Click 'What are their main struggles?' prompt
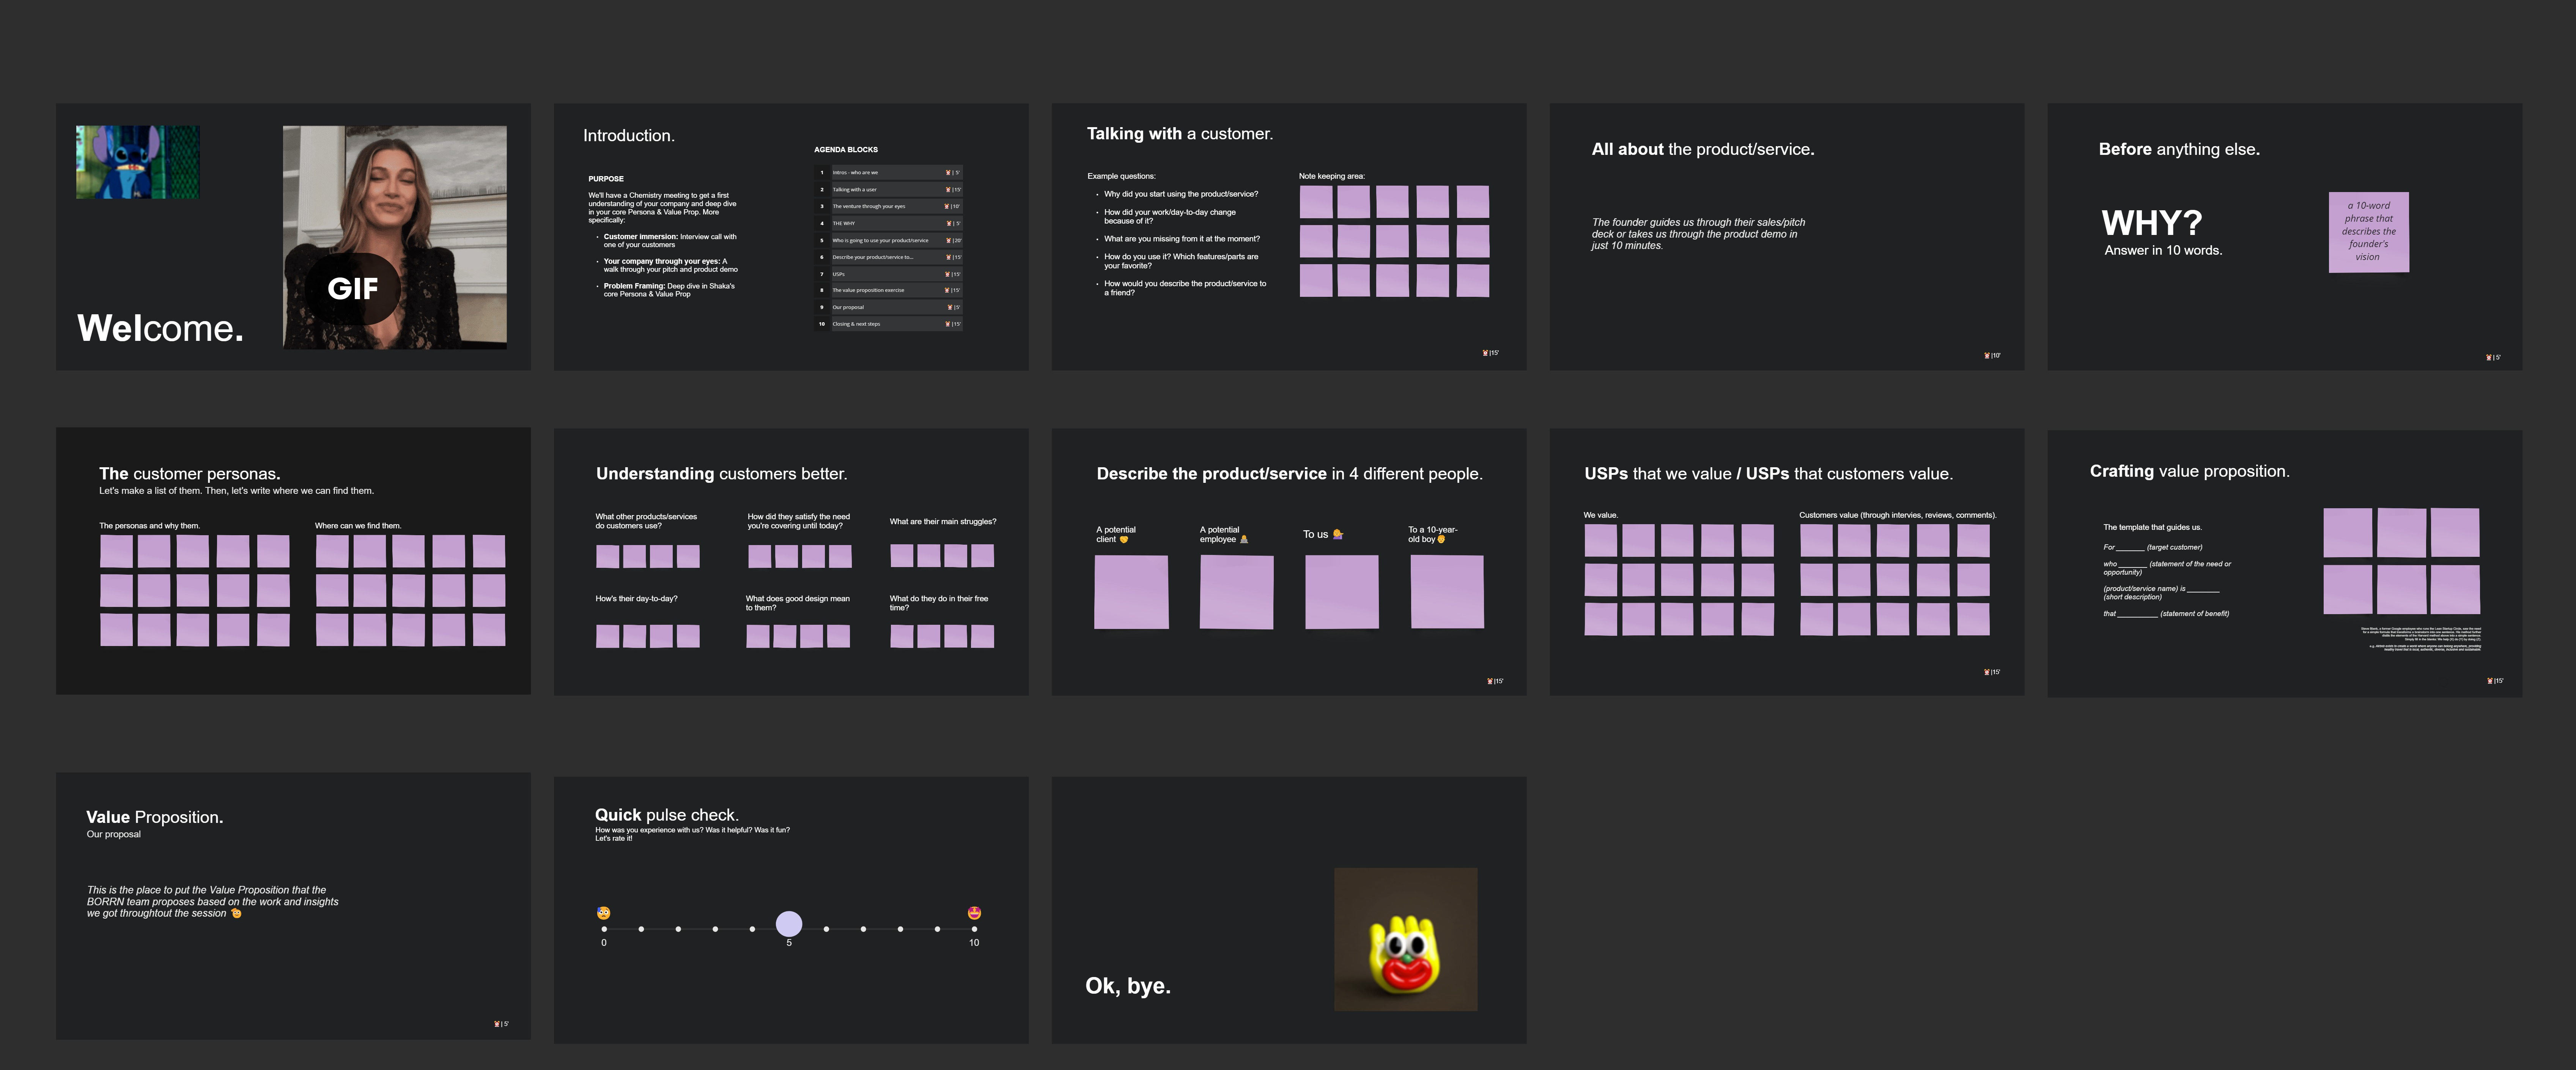2576x1070 pixels. [x=943, y=522]
